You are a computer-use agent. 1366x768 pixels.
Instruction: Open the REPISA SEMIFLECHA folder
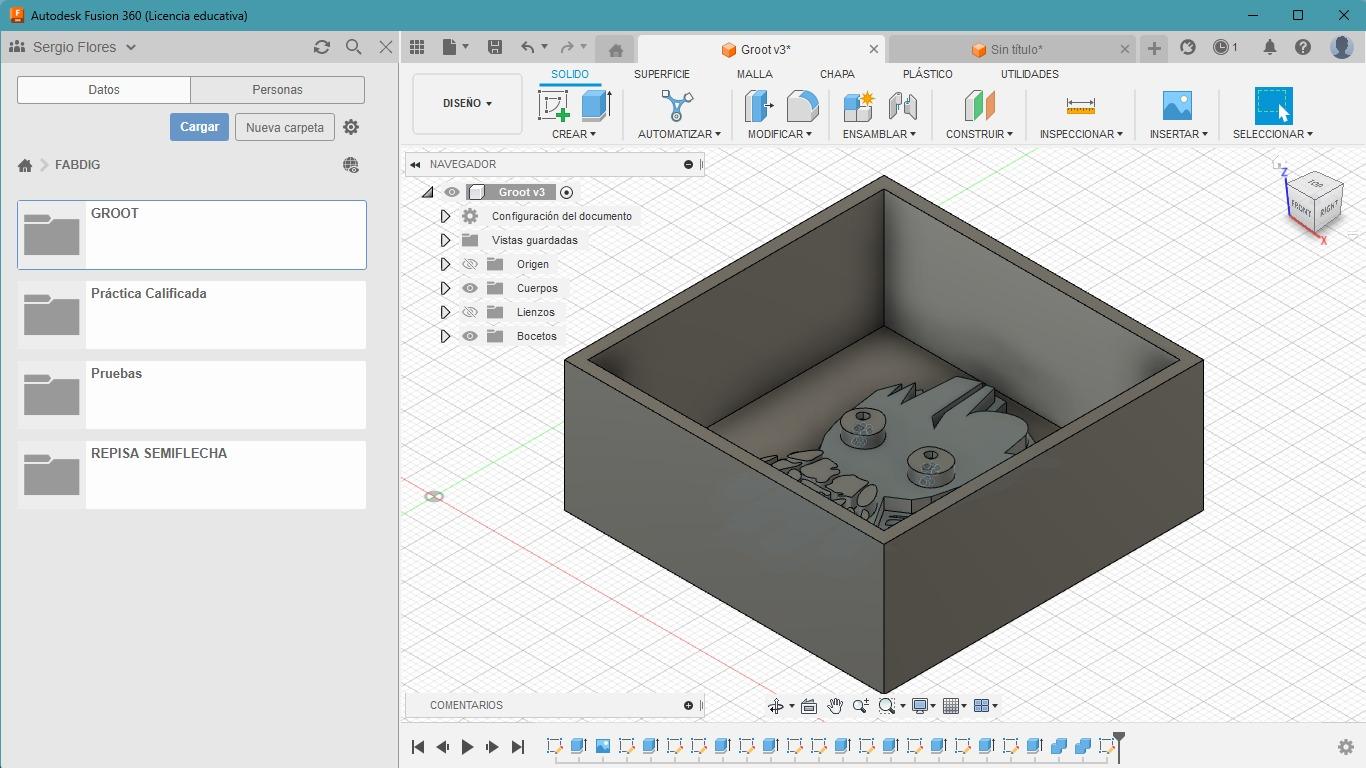tap(192, 475)
